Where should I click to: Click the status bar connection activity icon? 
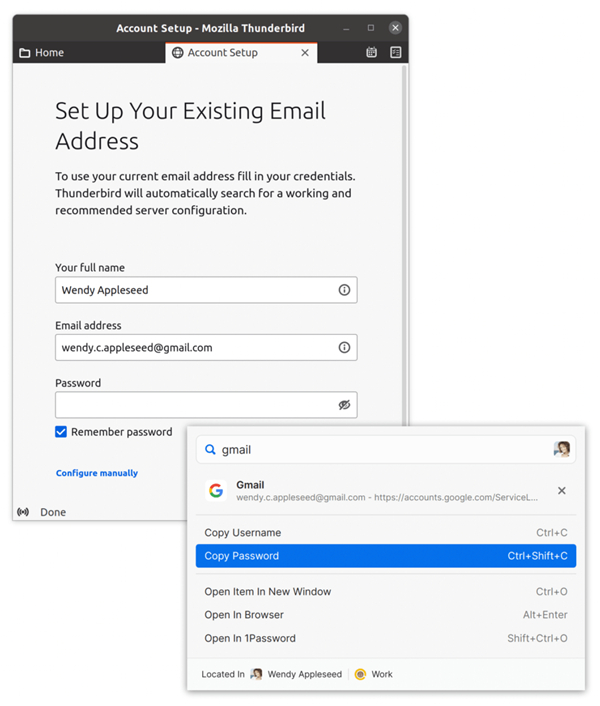23,512
